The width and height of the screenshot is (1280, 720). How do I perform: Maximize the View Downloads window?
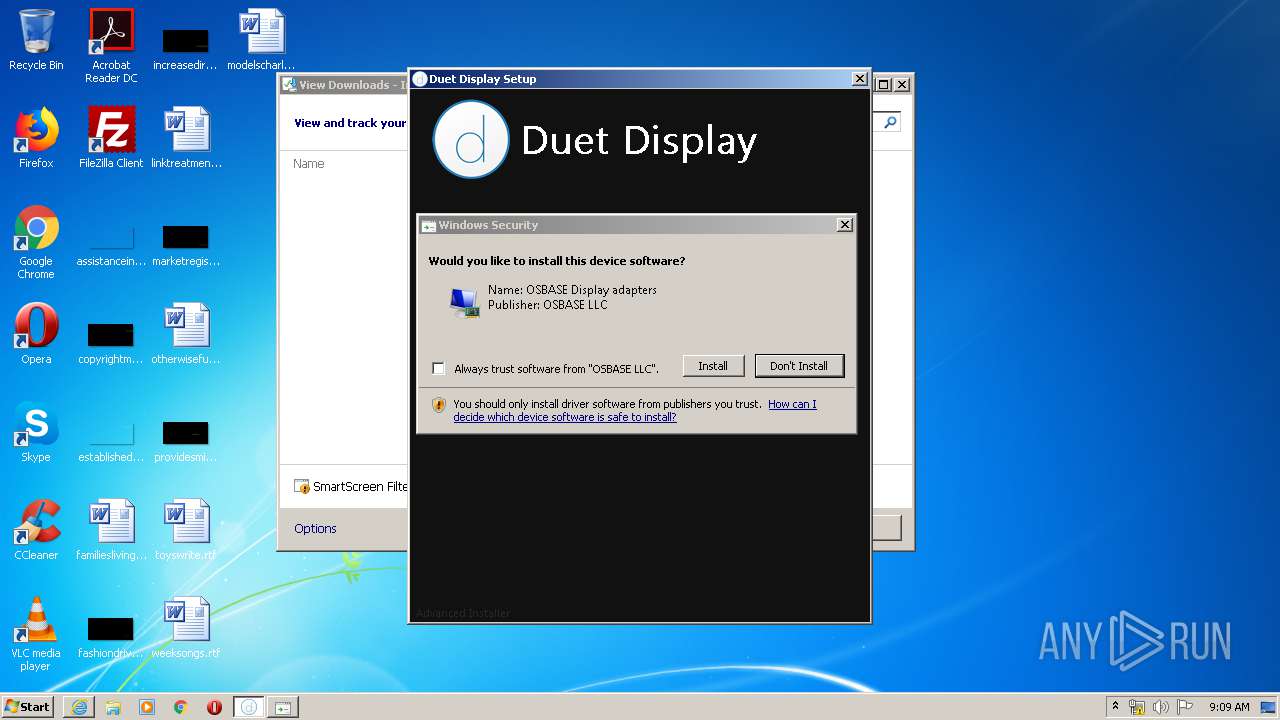point(884,85)
